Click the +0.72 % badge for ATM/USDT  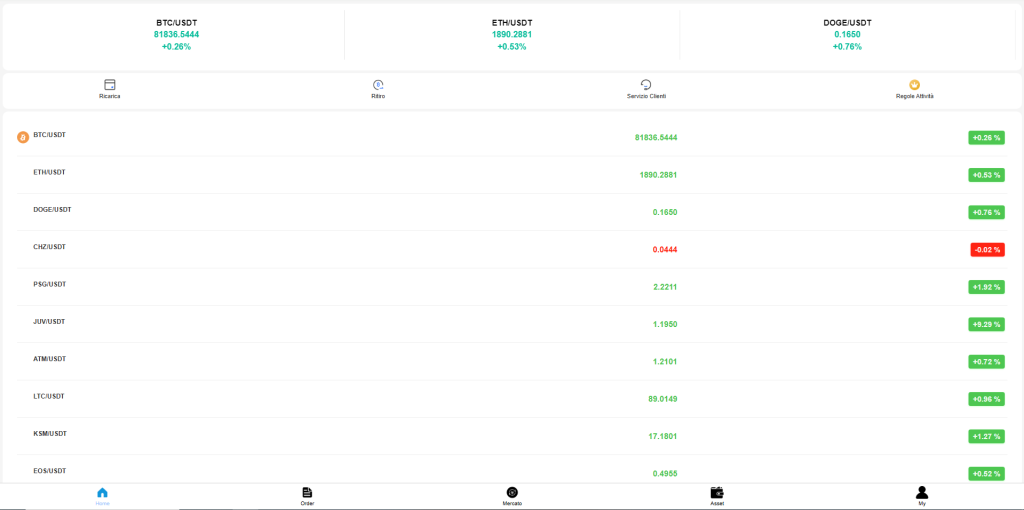pyautogui.click(x=986, y=361)
